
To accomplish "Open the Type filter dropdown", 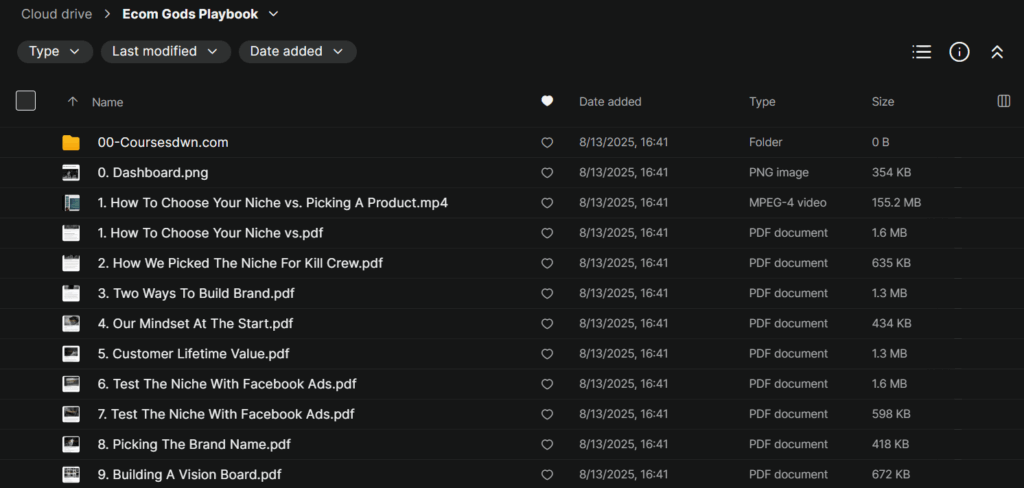I will pyautogui.click(x=55, y=52).
